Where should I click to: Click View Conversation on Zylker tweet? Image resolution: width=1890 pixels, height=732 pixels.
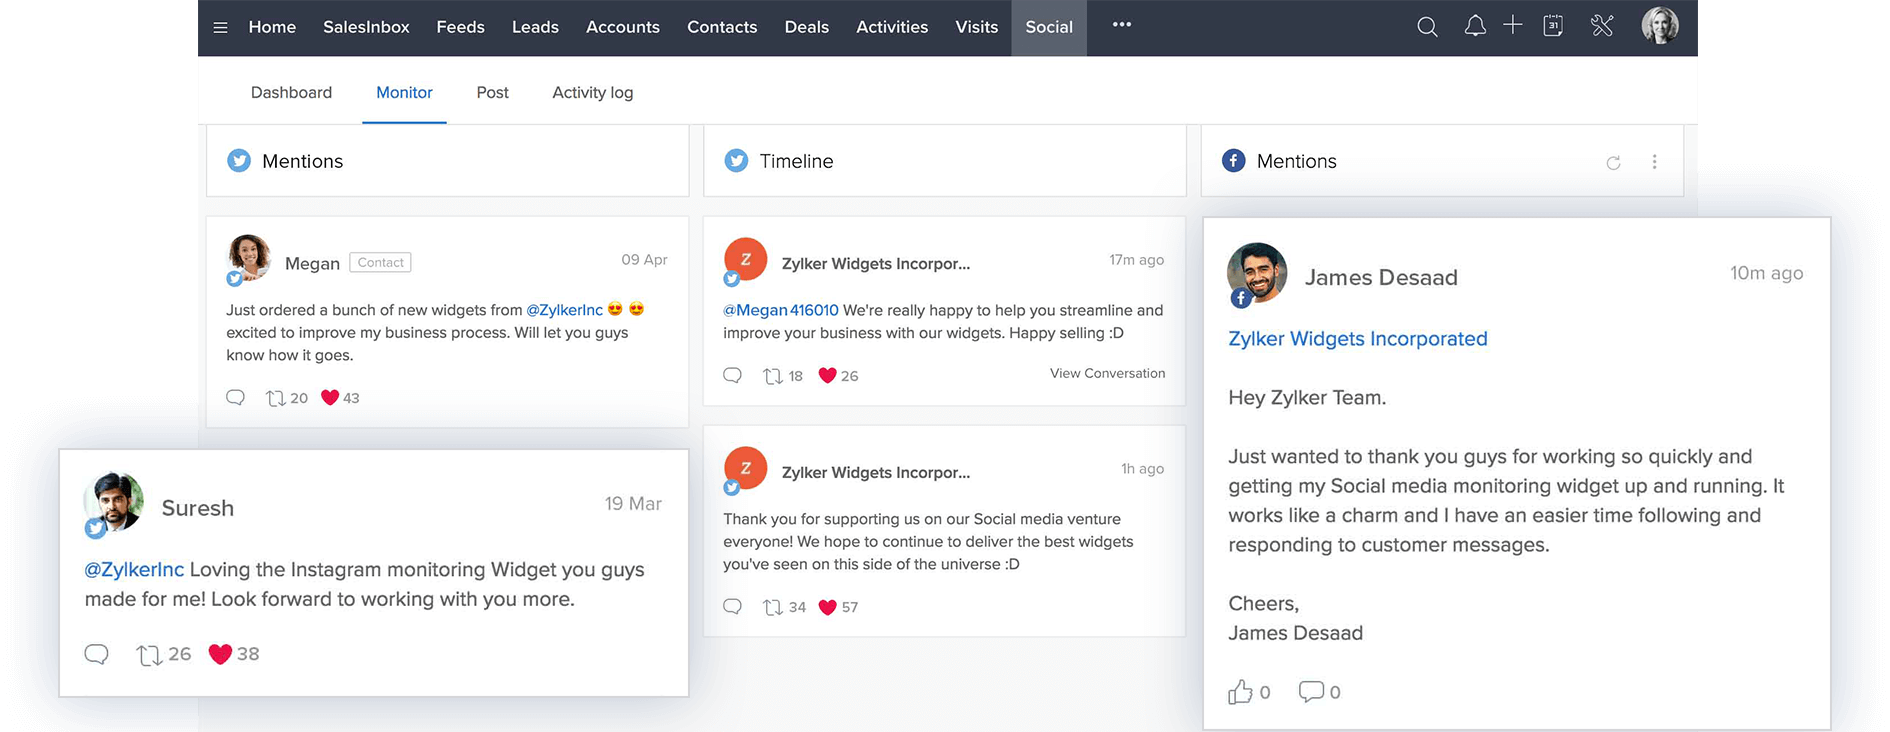tap(1107, 373)
